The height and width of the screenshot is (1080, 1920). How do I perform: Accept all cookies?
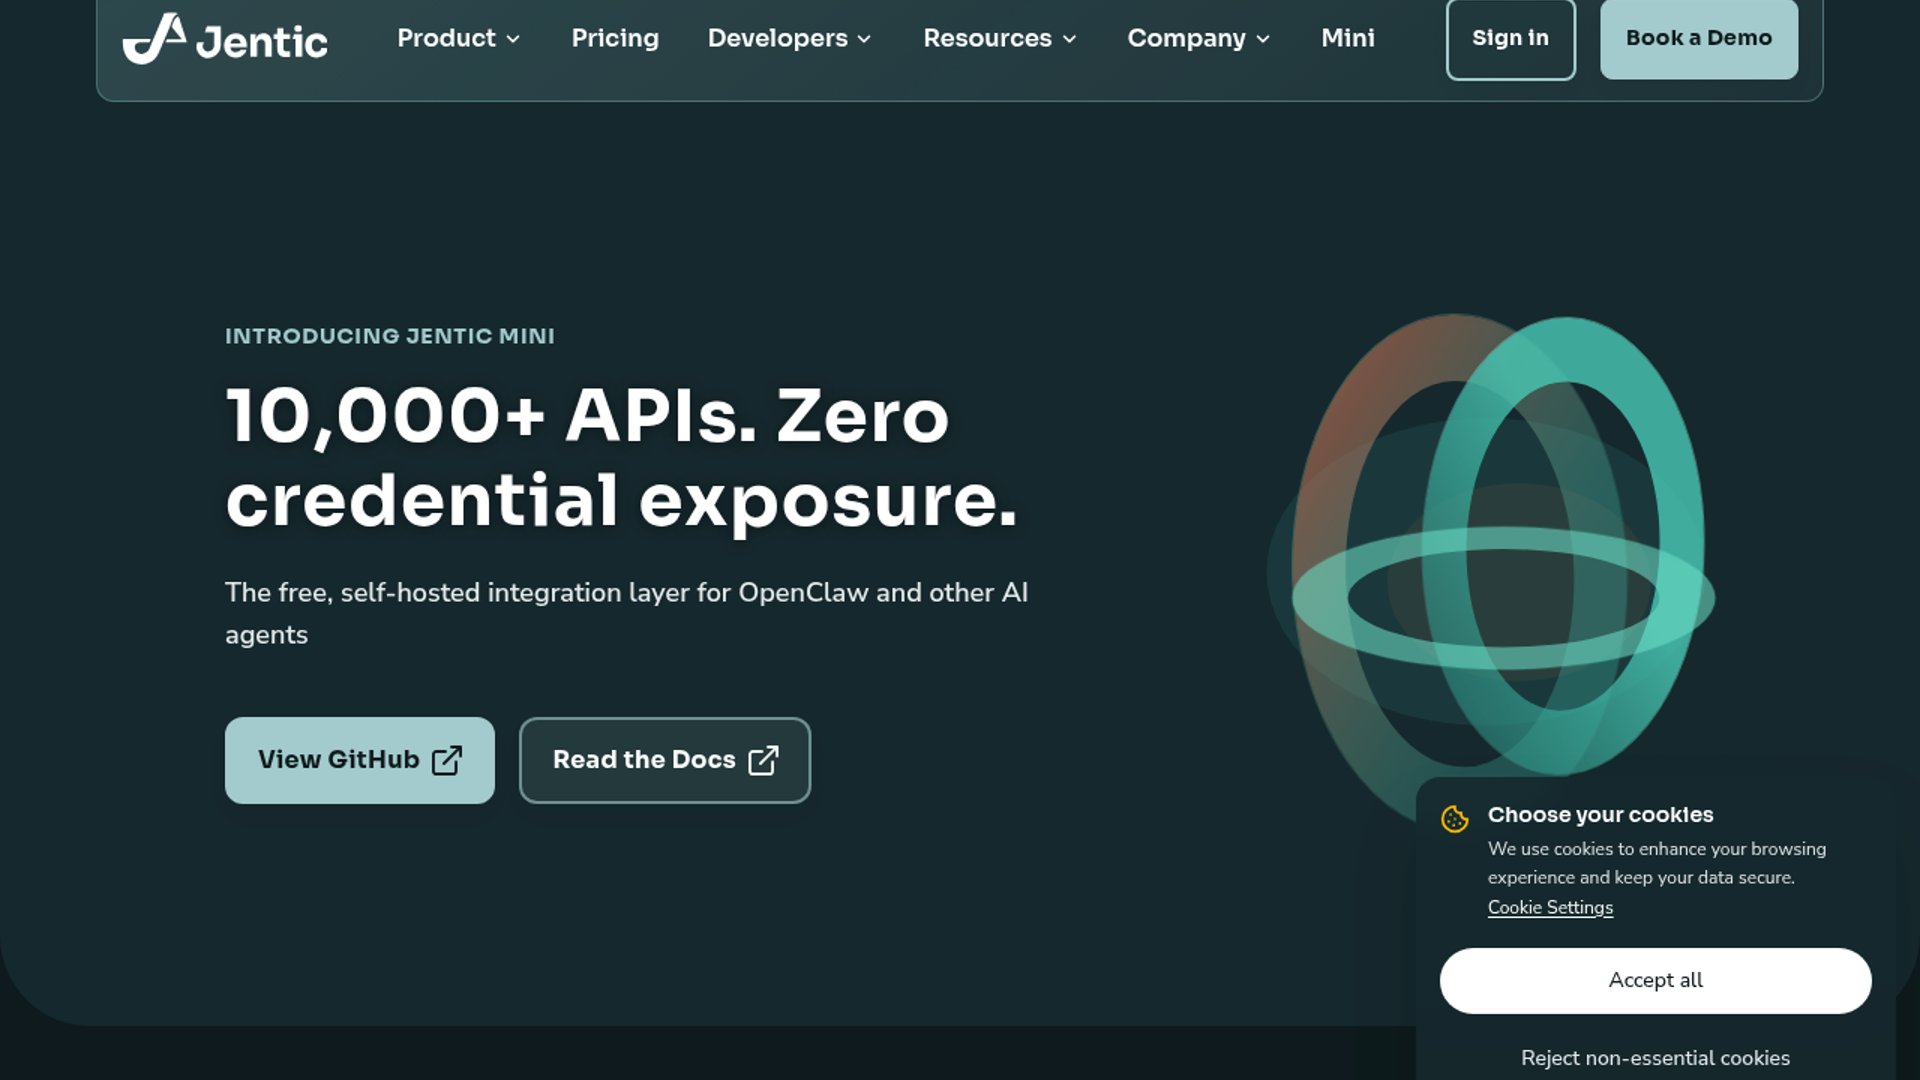pyautogui.click(x=1655, y=980)
